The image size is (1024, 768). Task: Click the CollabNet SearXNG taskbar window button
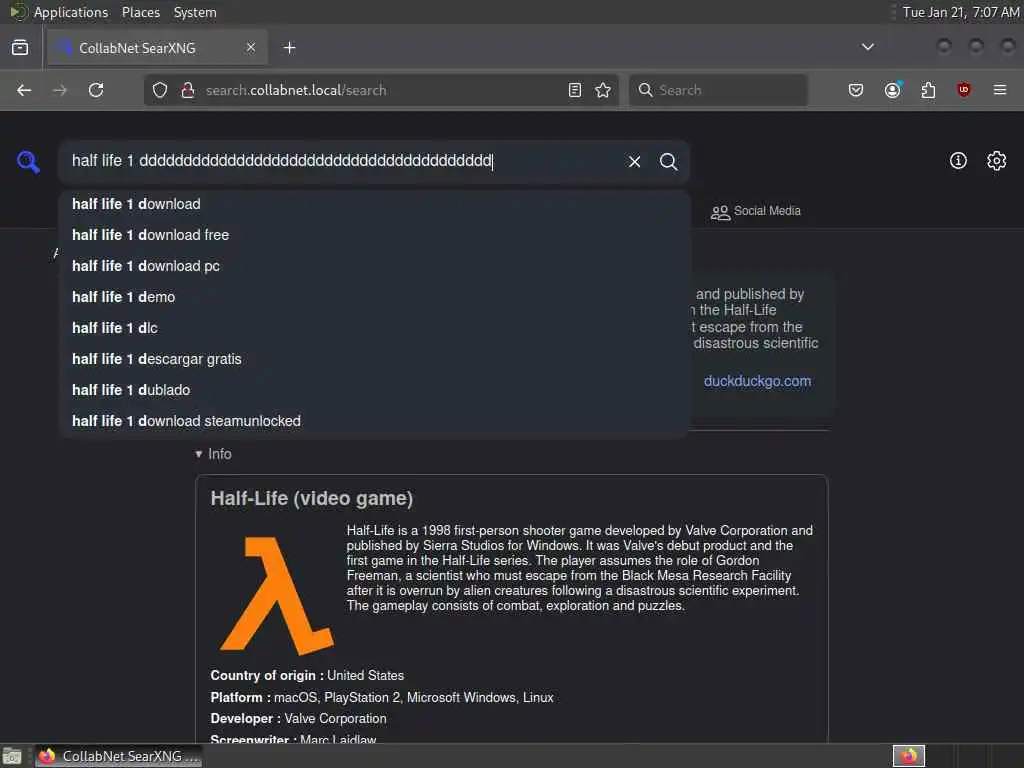tap(119, 757)
